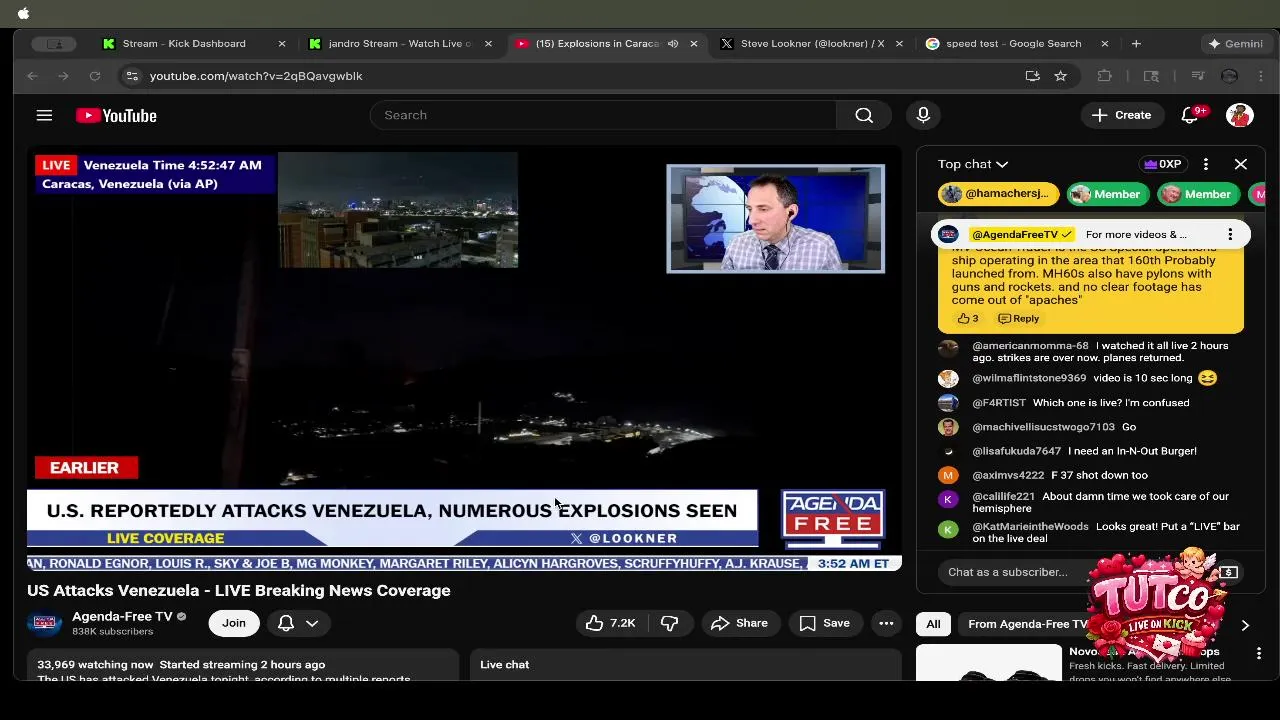Click second green Member chip
The width and height of the screenshot is (1280, 720).
click(1197, 194)
